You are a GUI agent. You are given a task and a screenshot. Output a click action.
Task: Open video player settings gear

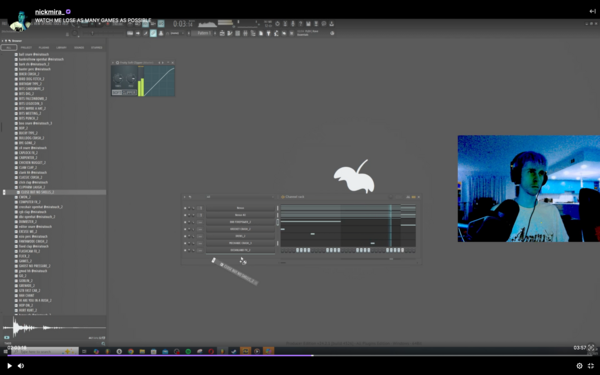pyautogui.click(x=579, y=366)
